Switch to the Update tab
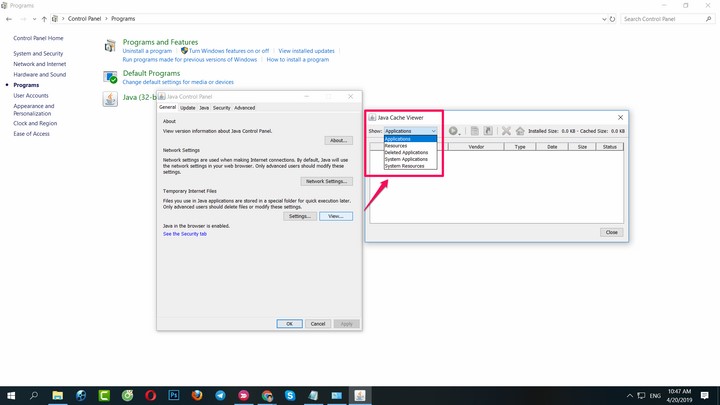 coord(187,108)
